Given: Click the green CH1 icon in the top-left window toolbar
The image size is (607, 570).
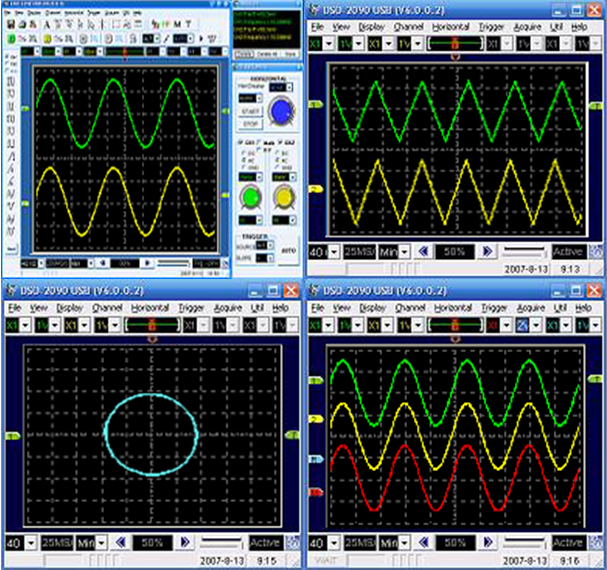Looking at the screenshot, I should click(11, 39).
